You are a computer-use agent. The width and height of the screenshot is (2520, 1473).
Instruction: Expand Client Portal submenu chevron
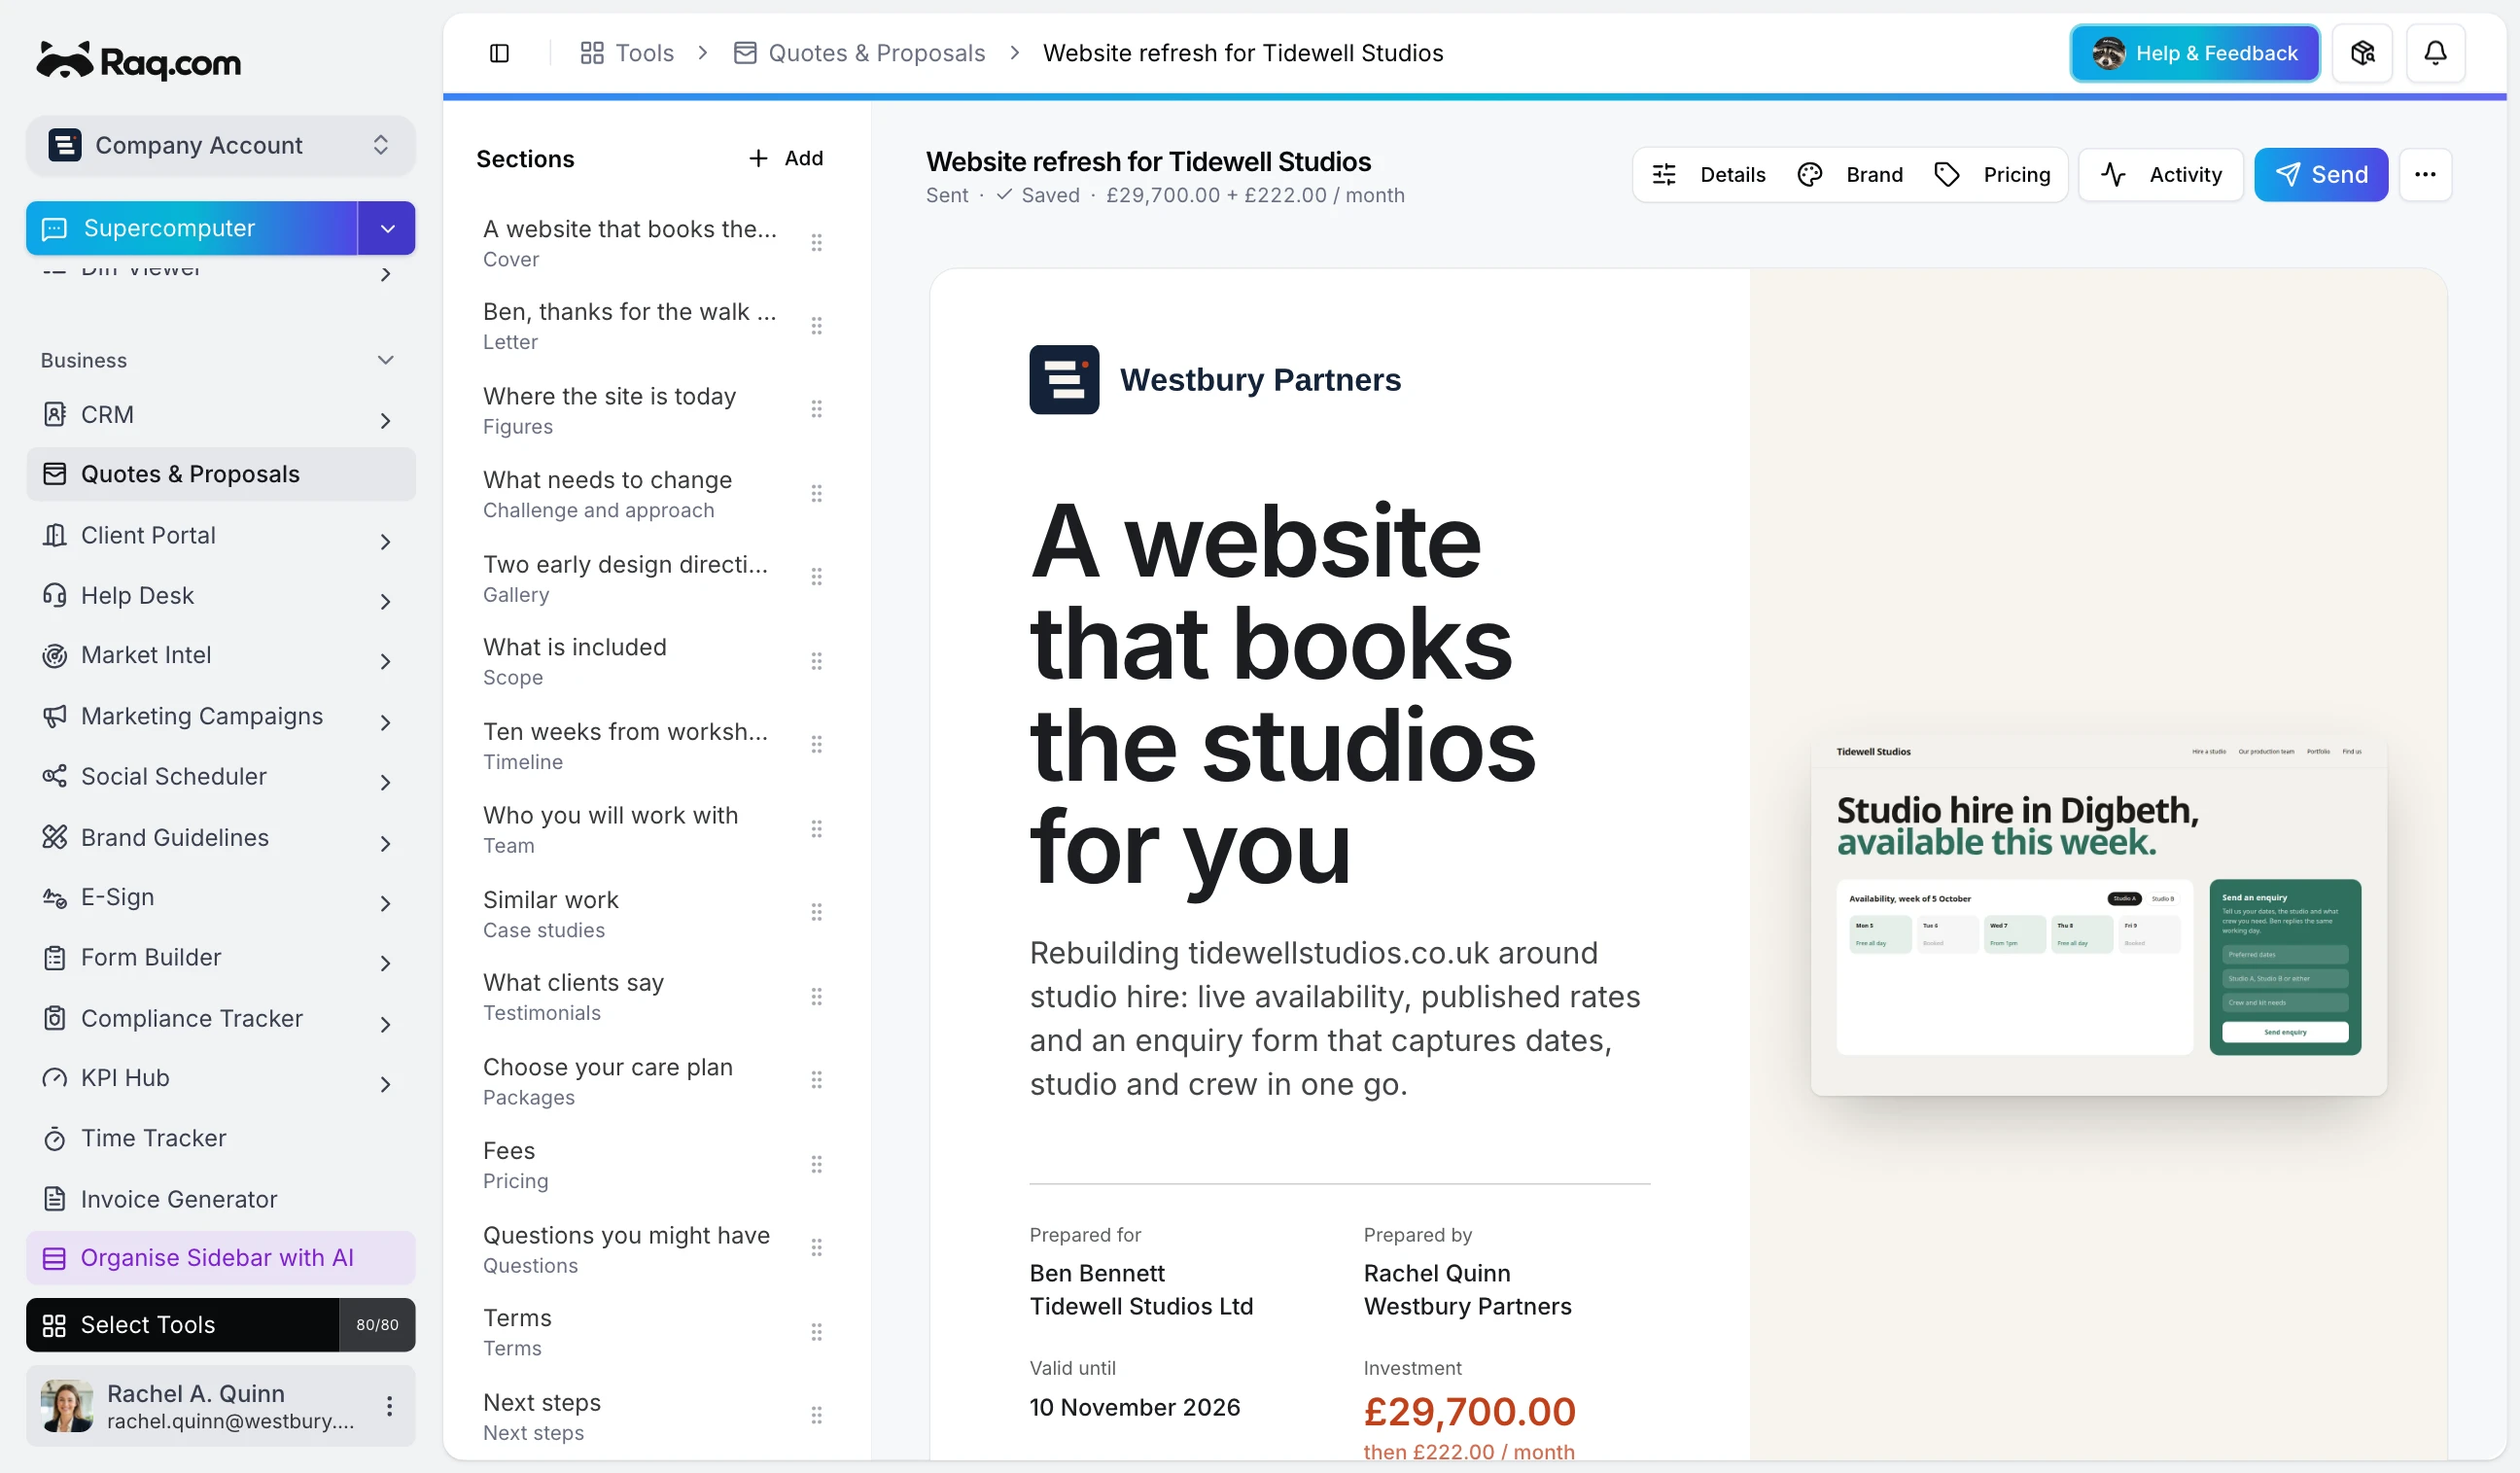tap(385, 542)
